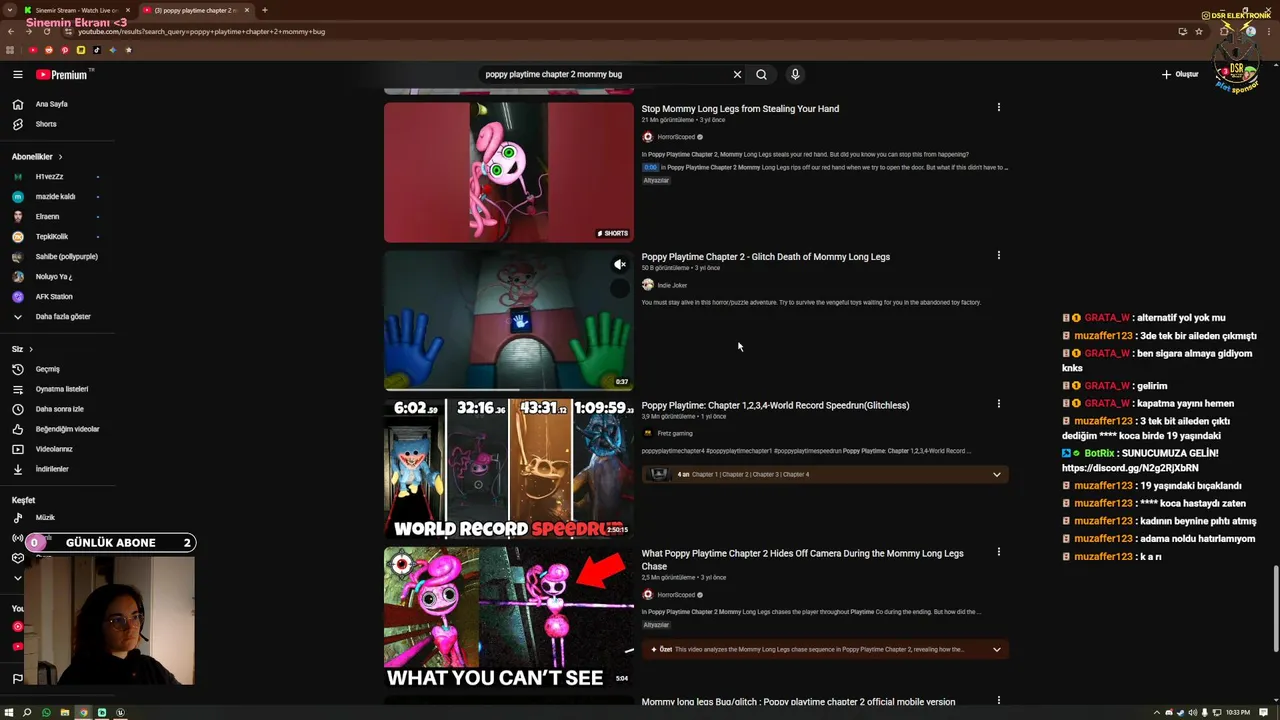Expand more Keşfet items chevron
The width and height of the screenshot is (1280, 720).
(x=17, y=578)
